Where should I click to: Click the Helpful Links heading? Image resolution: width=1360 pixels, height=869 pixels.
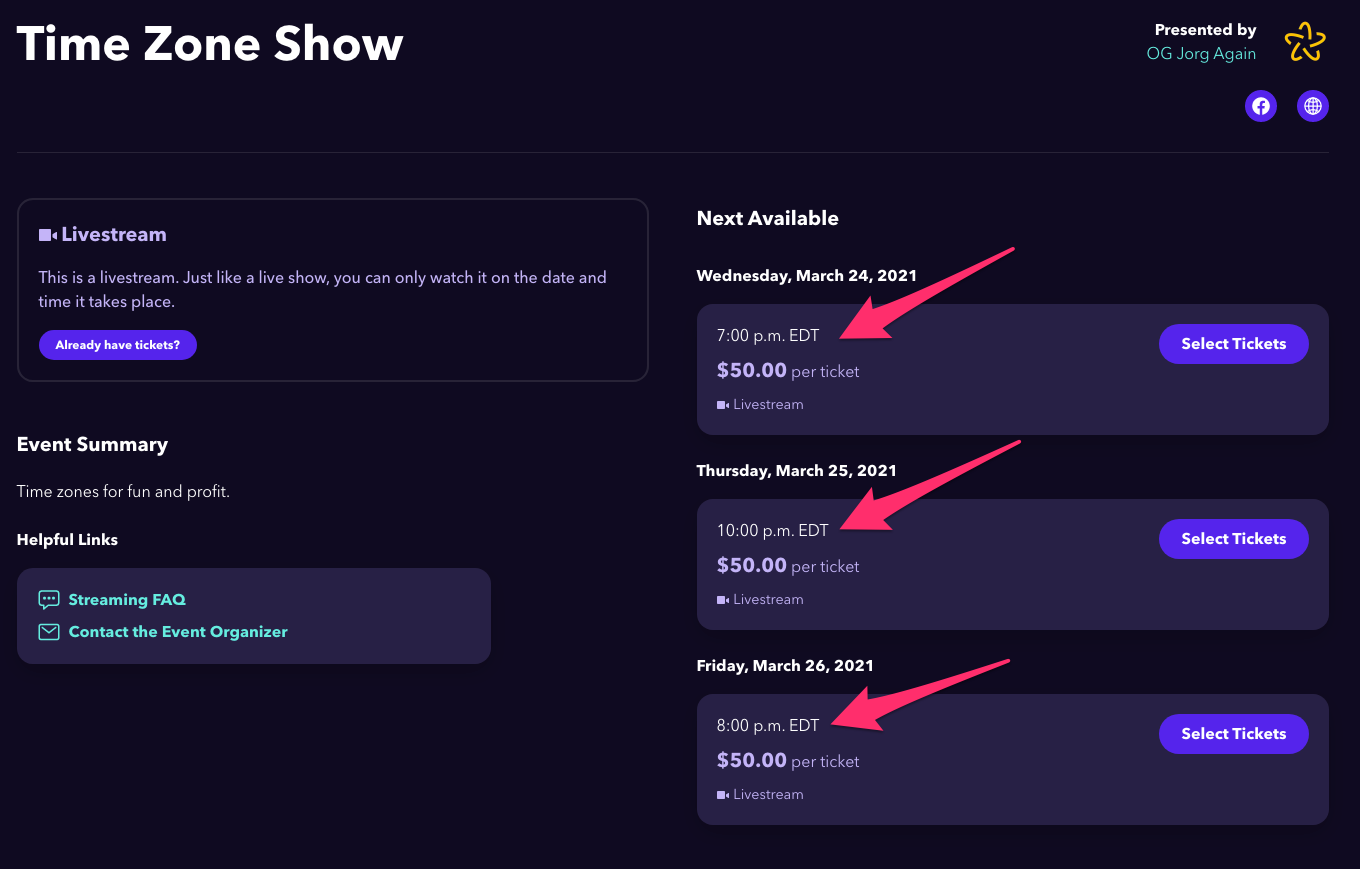click(67, 540)
